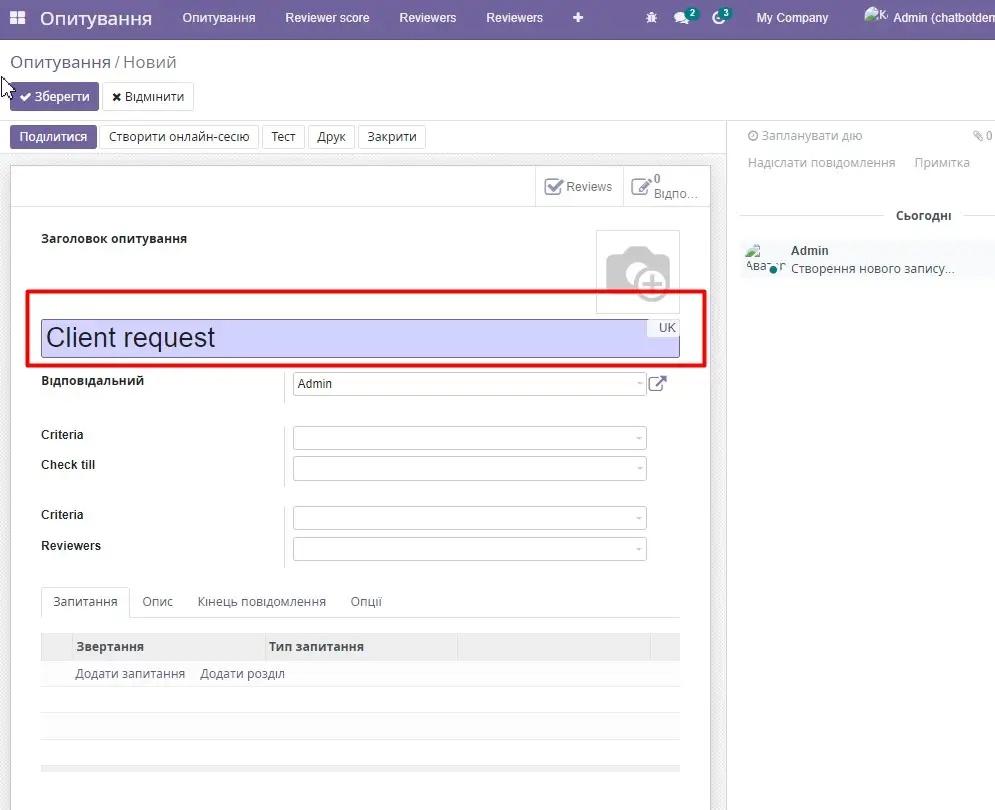Open the Check till dropdown
The width and height of the screenshot is (995, 810).
click(x=638, y=467)
